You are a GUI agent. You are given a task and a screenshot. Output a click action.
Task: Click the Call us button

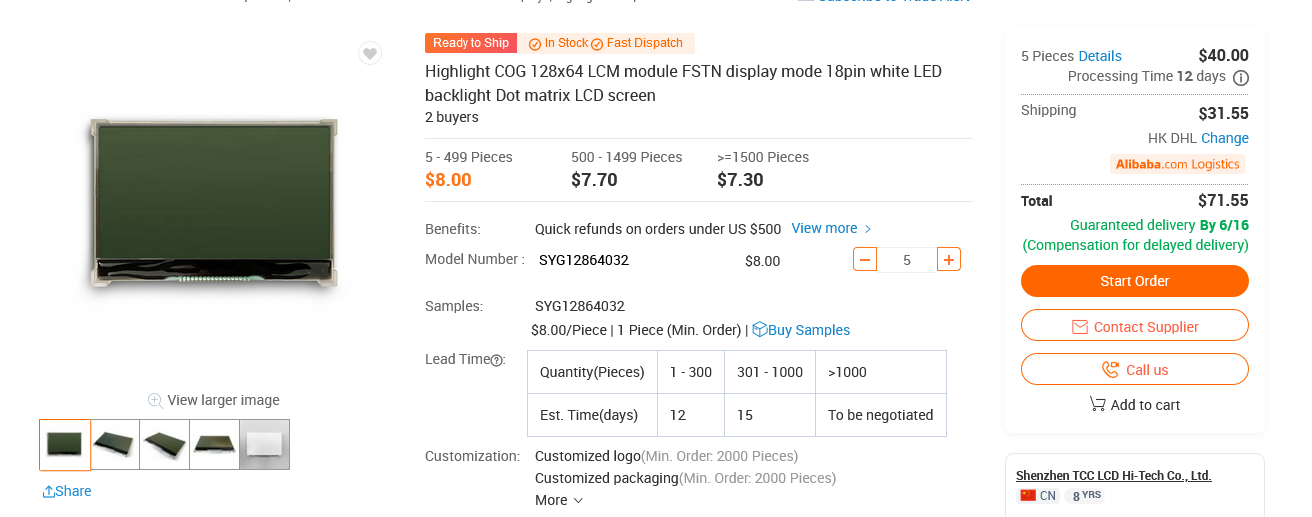(1135, 369)
